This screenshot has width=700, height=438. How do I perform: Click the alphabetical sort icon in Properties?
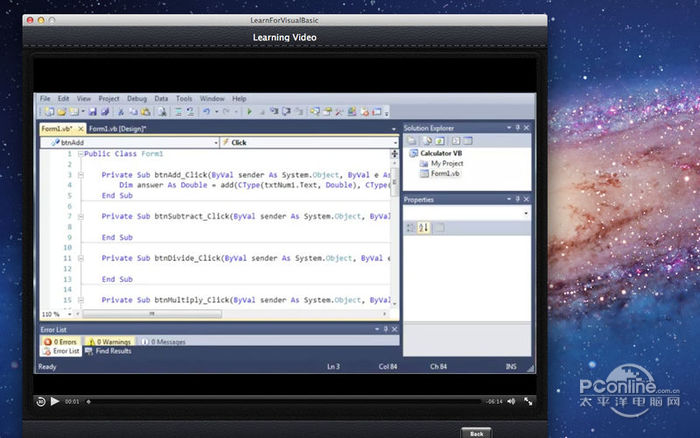[424, 228]
